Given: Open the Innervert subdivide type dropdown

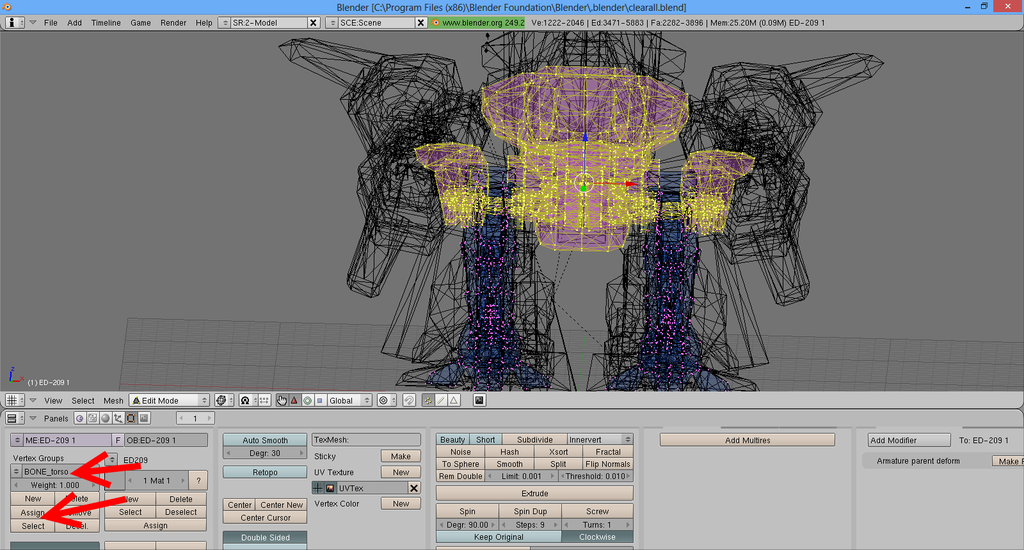Looking at the screenshot, I should coord(600,440).
